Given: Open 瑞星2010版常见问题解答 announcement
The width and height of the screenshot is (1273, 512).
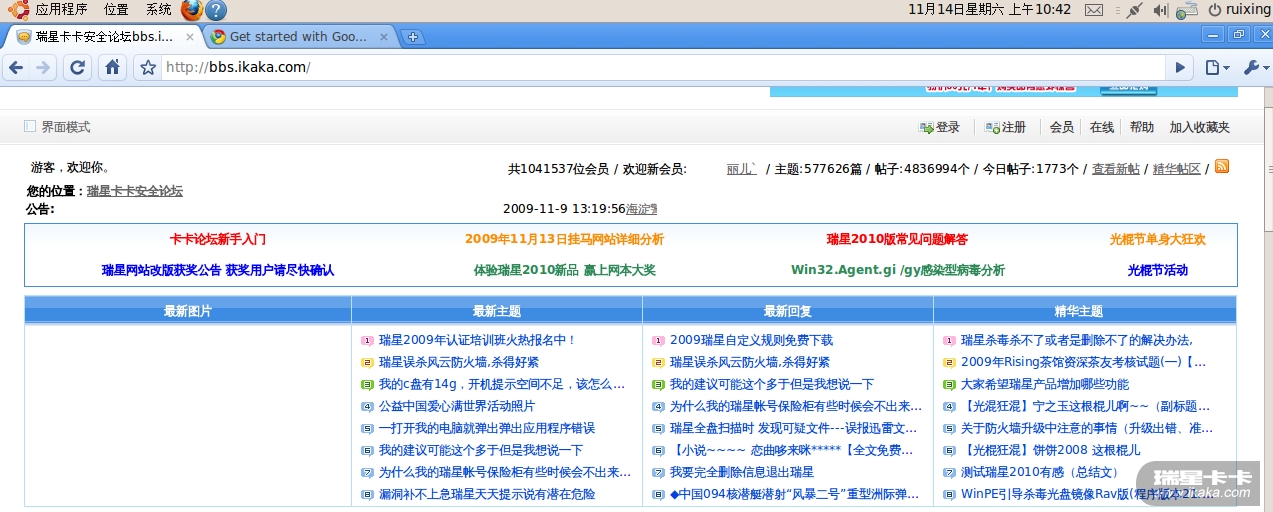Looking at the screenshot, I should (896, 239).
